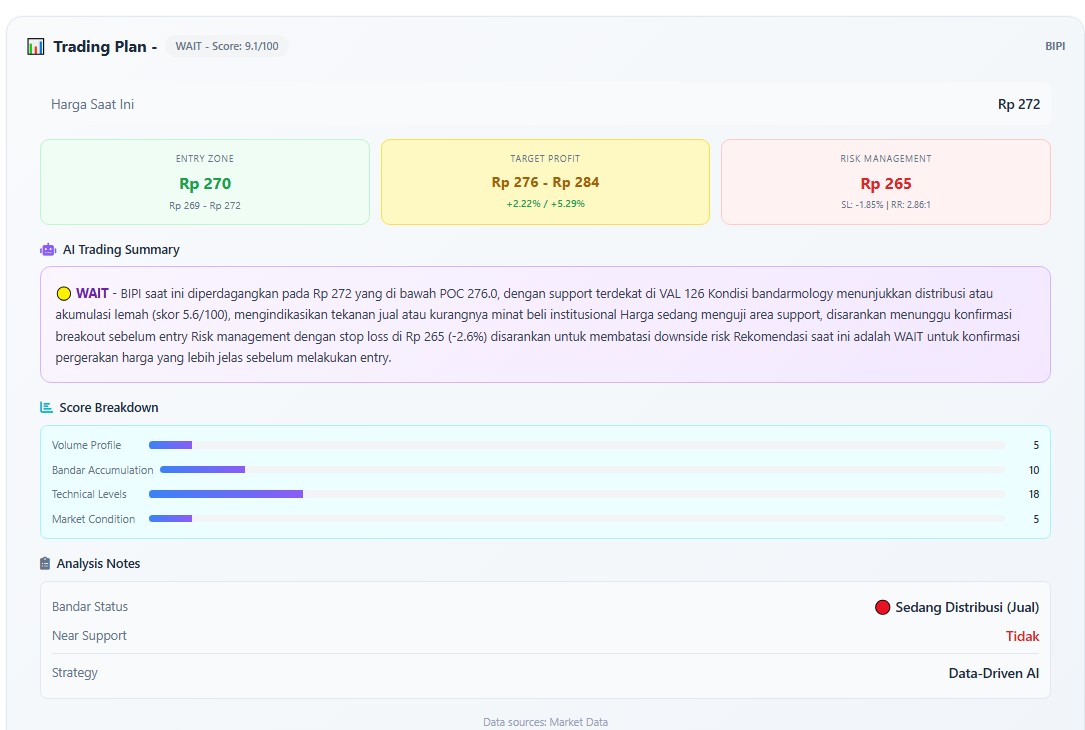Viewport: 1085px width, 730px height.
Task: Click the BIPI ticker label
Action: click(x=1054, y=46)
